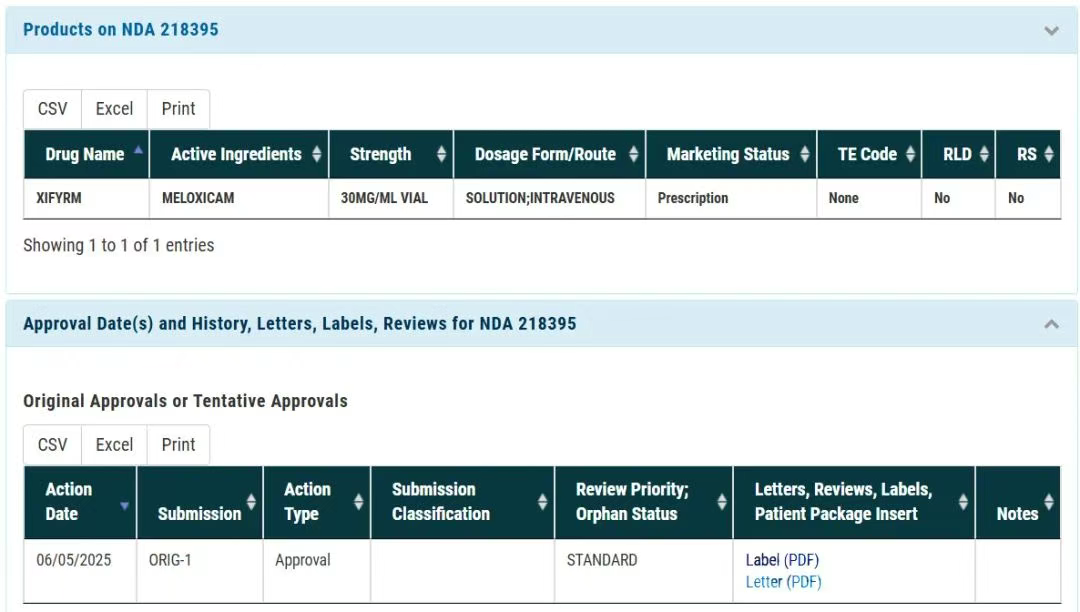
Task: Collapse the Approval Dates and History panel
Action: coord(1051,324)
